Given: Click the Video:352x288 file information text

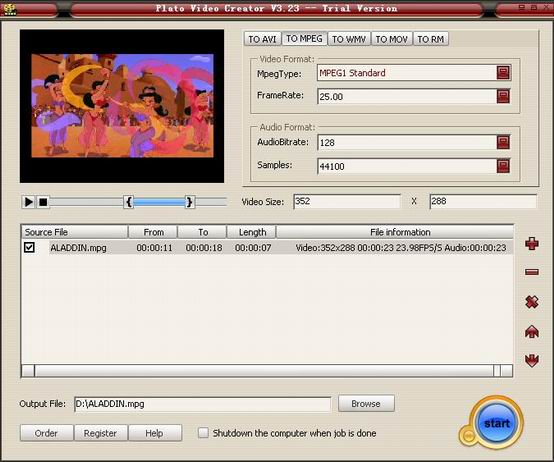Looking at the screenshot, I should pos(401,248).
